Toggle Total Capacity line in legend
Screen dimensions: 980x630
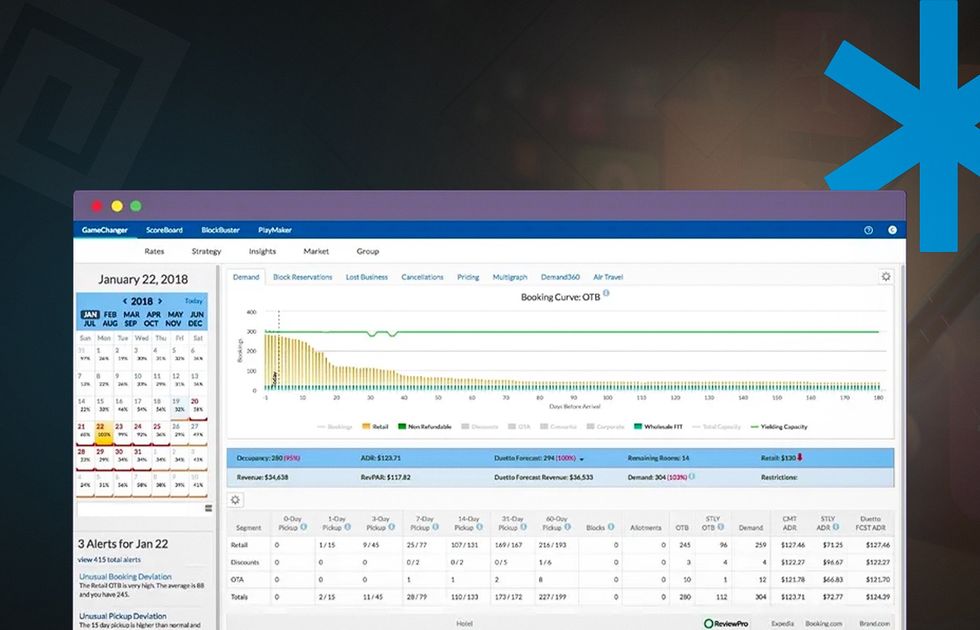[x=716, y=427]
